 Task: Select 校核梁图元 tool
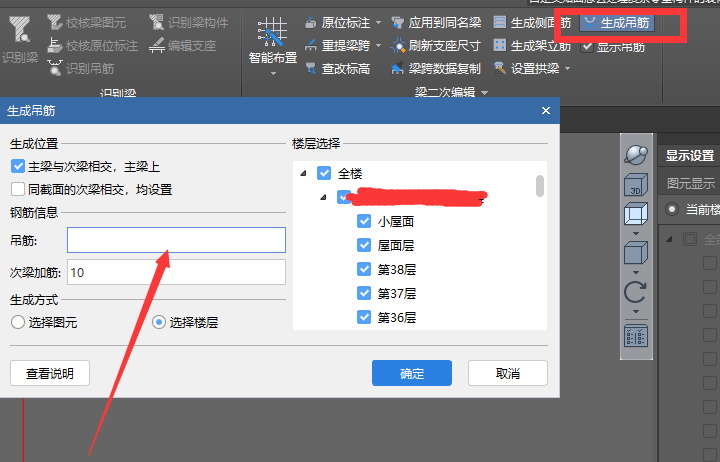[x=87, y=22]
